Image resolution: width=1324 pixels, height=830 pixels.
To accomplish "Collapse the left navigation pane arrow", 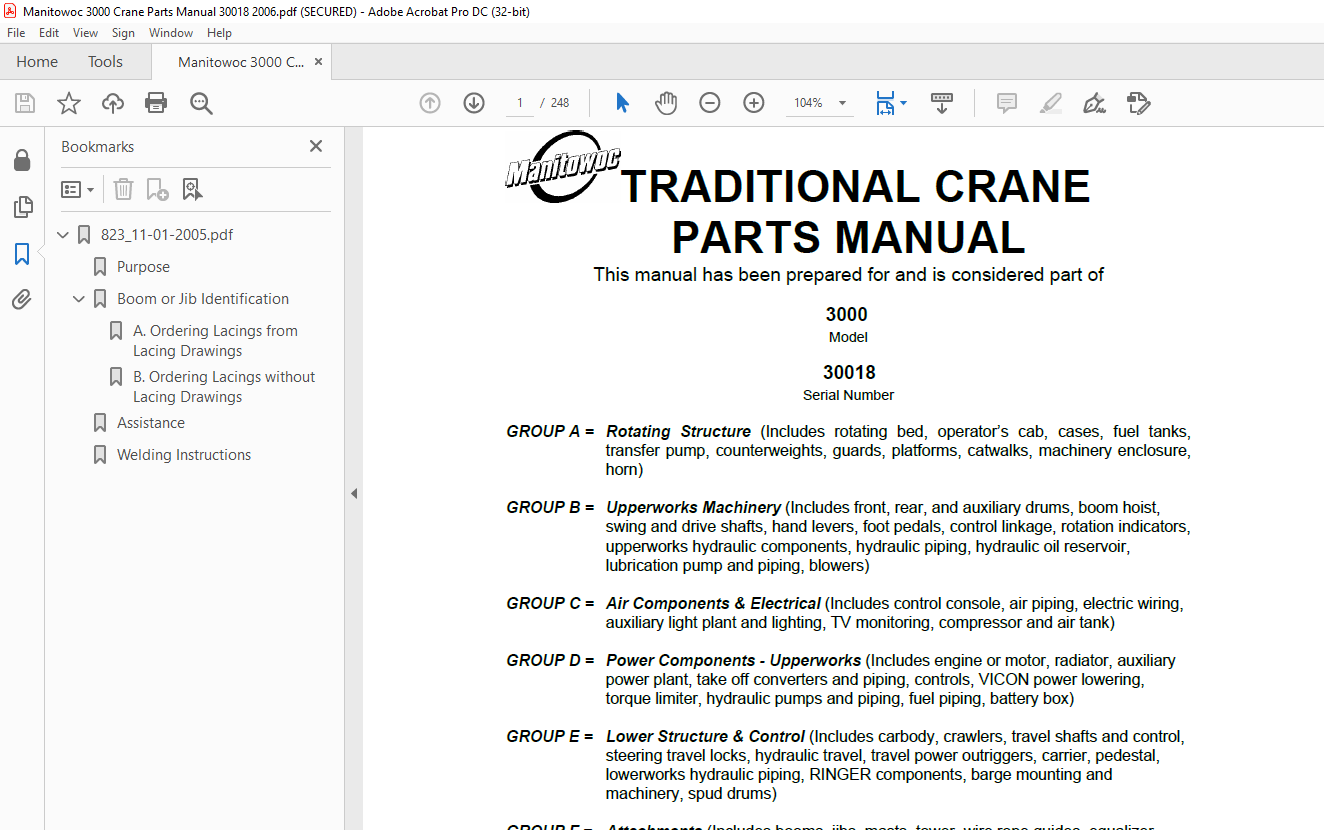I will click(x=353, y=493).
